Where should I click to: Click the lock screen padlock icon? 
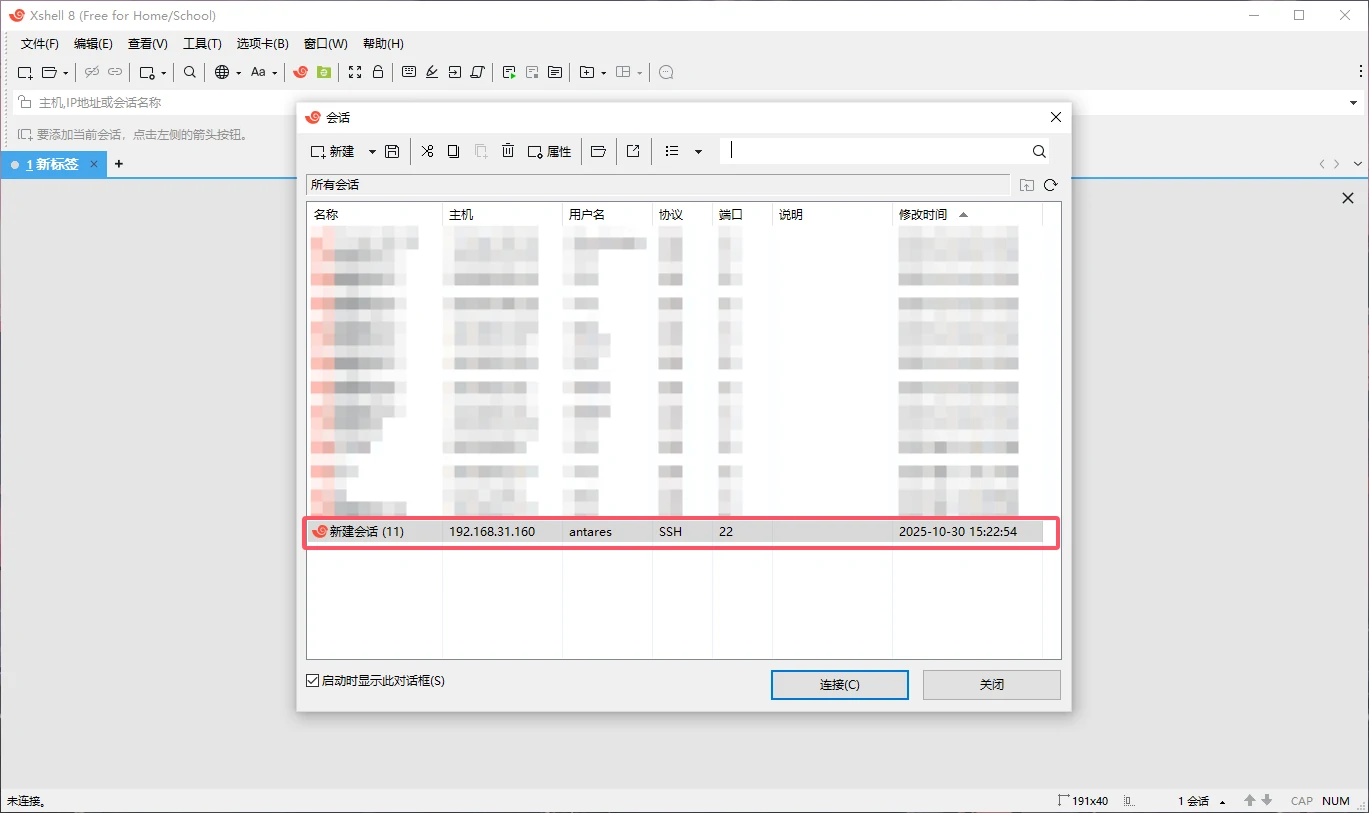378,72
